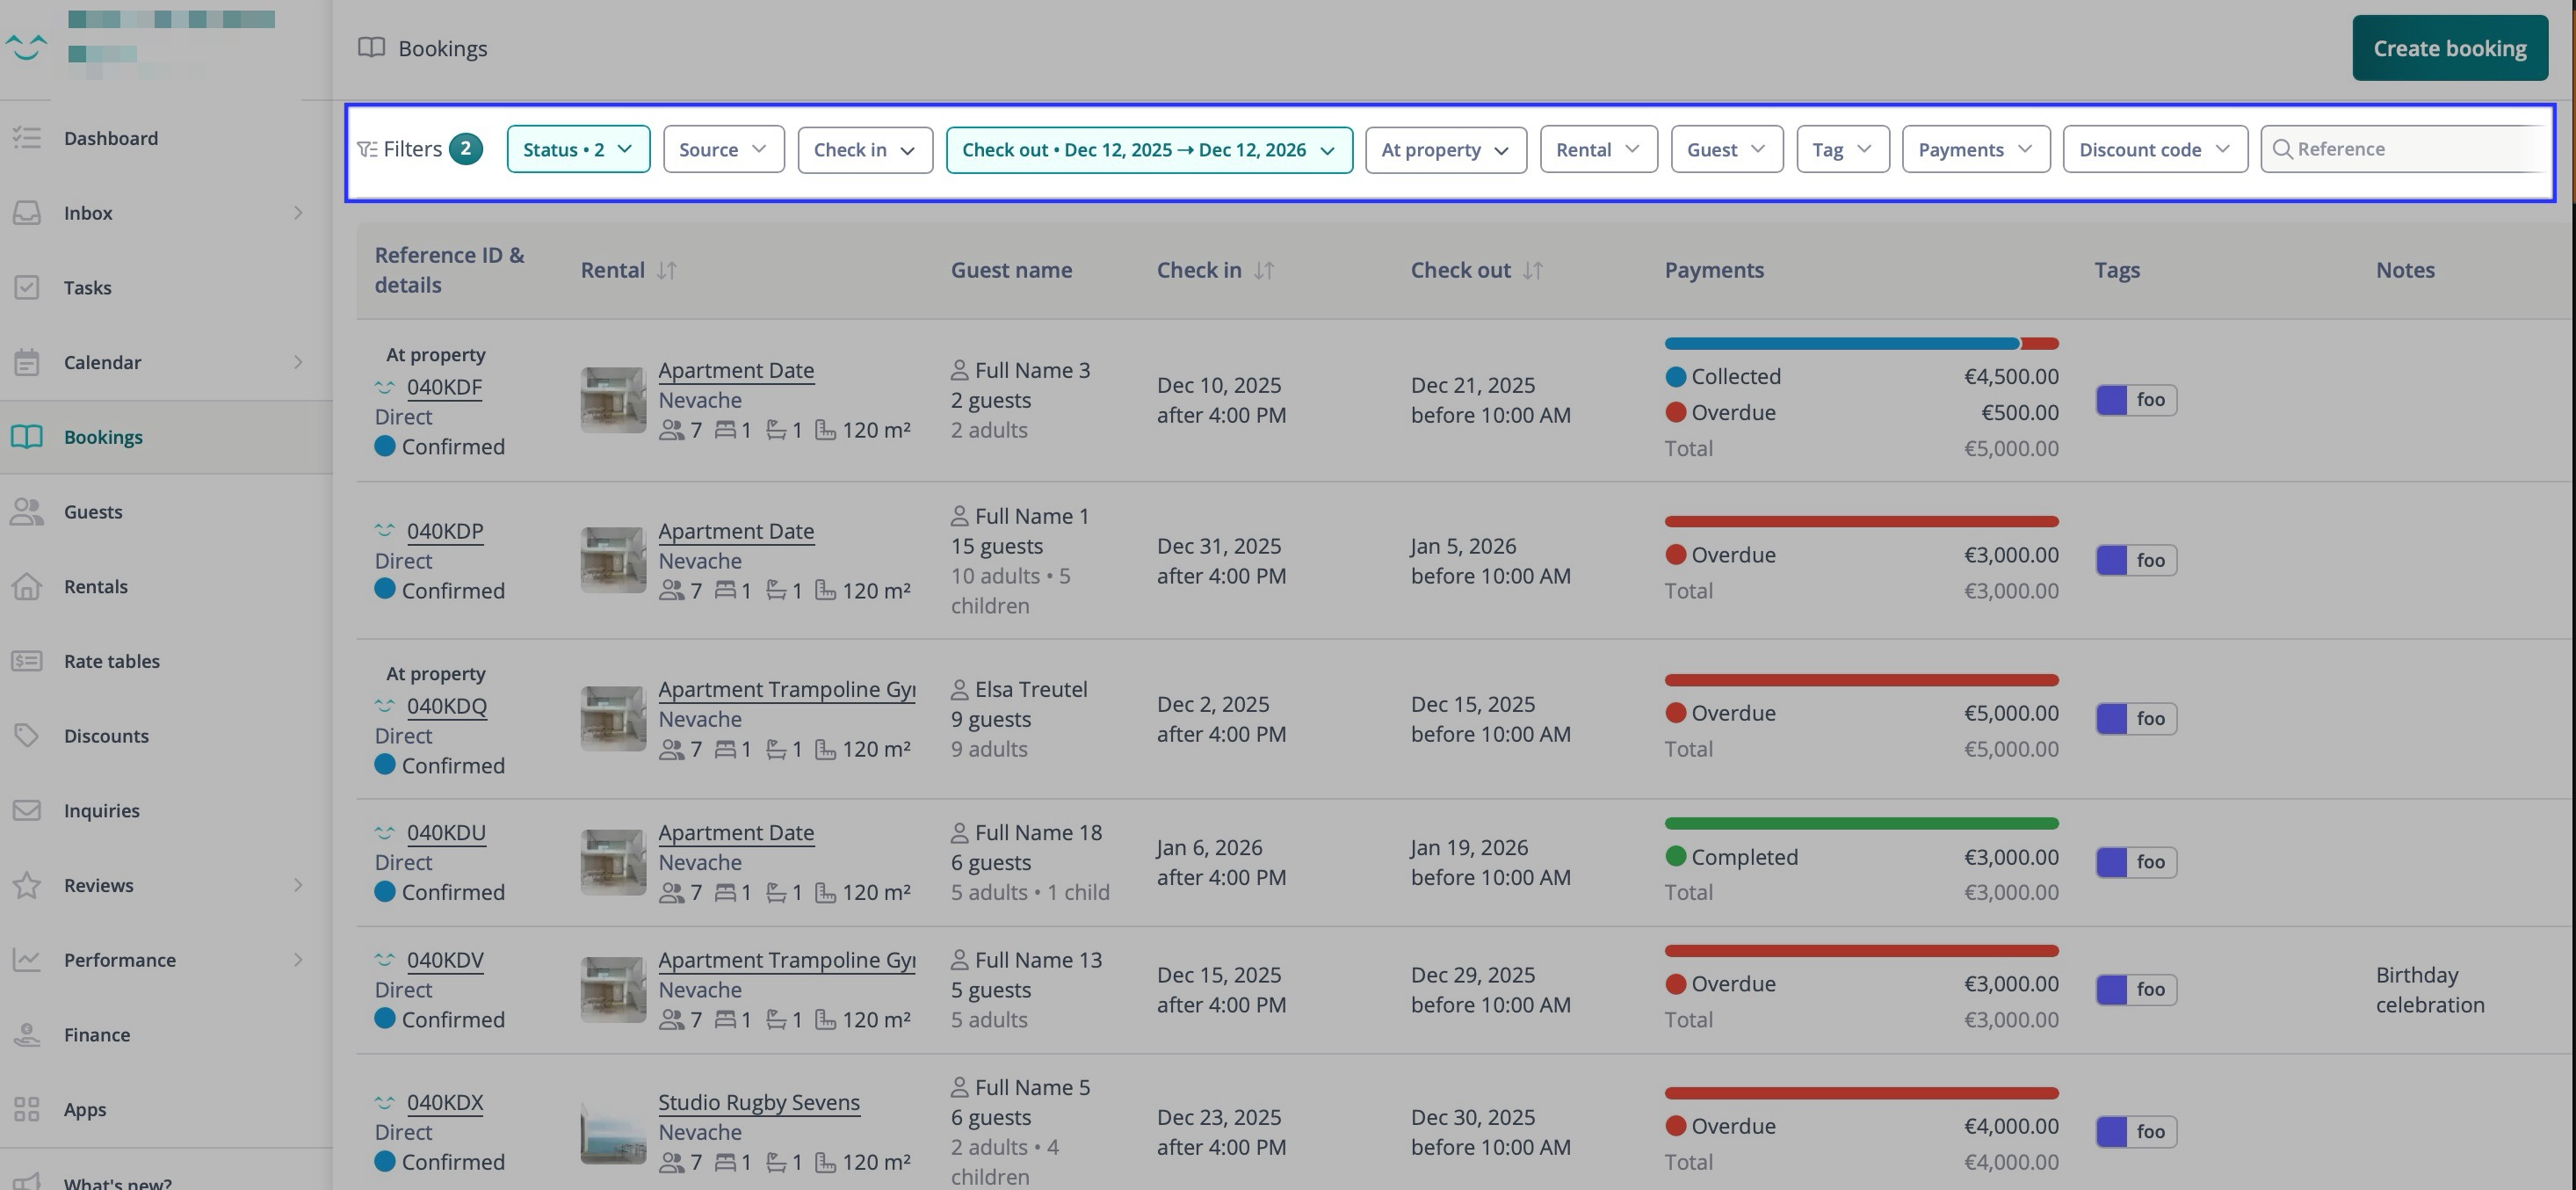This screenshot has height=1190, width=2576.
Task: Click the Apps grid icon
Action: [27, 1109]
